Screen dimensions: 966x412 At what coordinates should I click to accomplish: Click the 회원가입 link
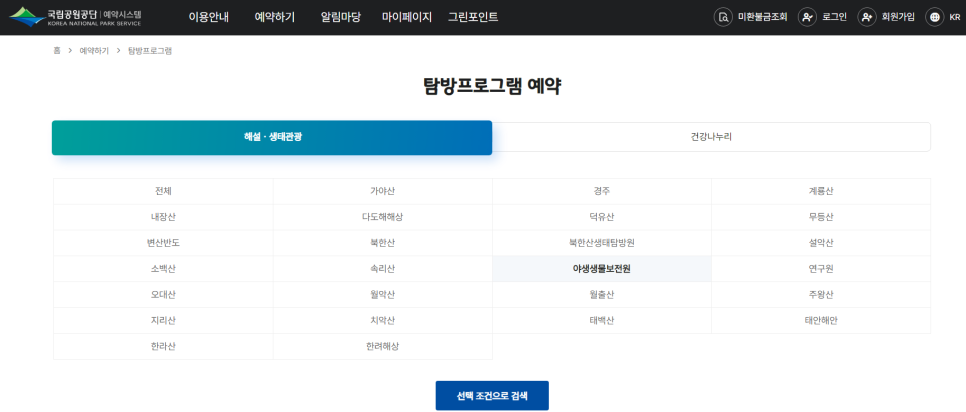(898, 17)
